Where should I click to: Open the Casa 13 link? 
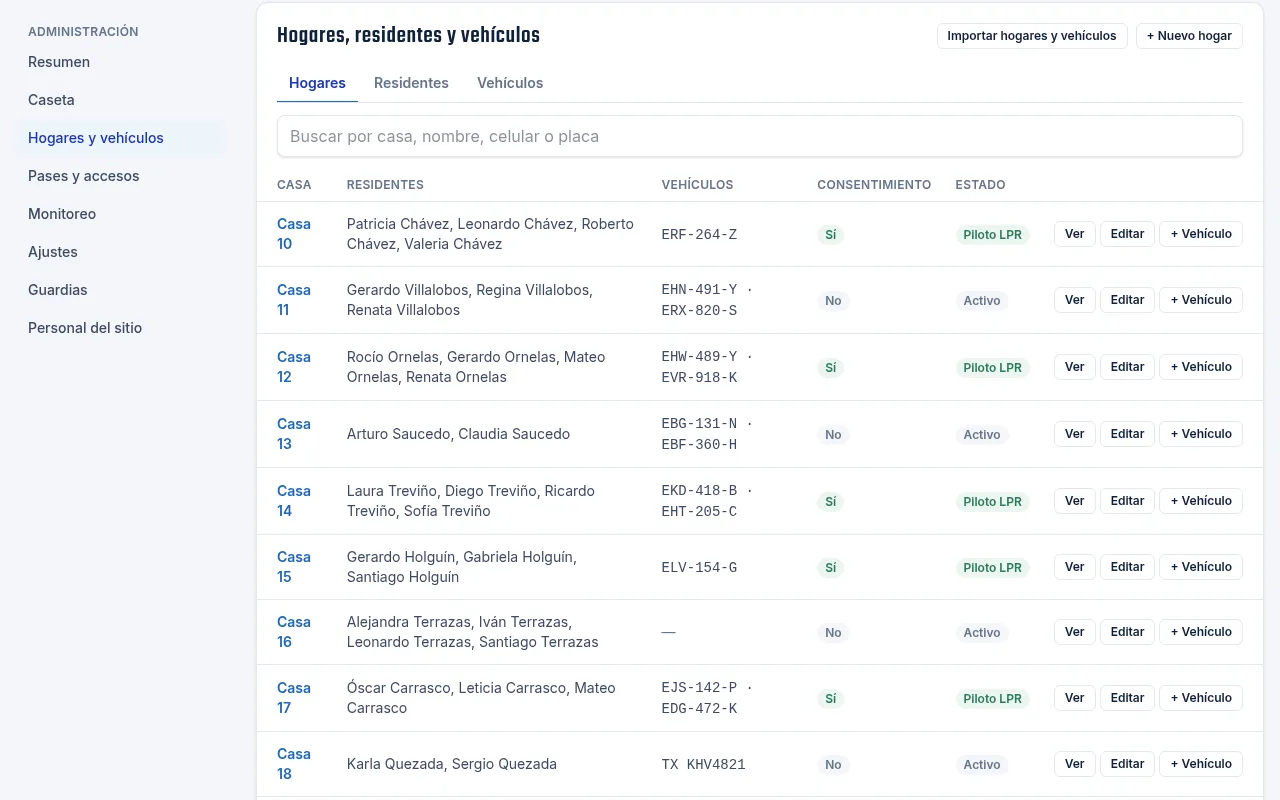(x=294, y=434)
